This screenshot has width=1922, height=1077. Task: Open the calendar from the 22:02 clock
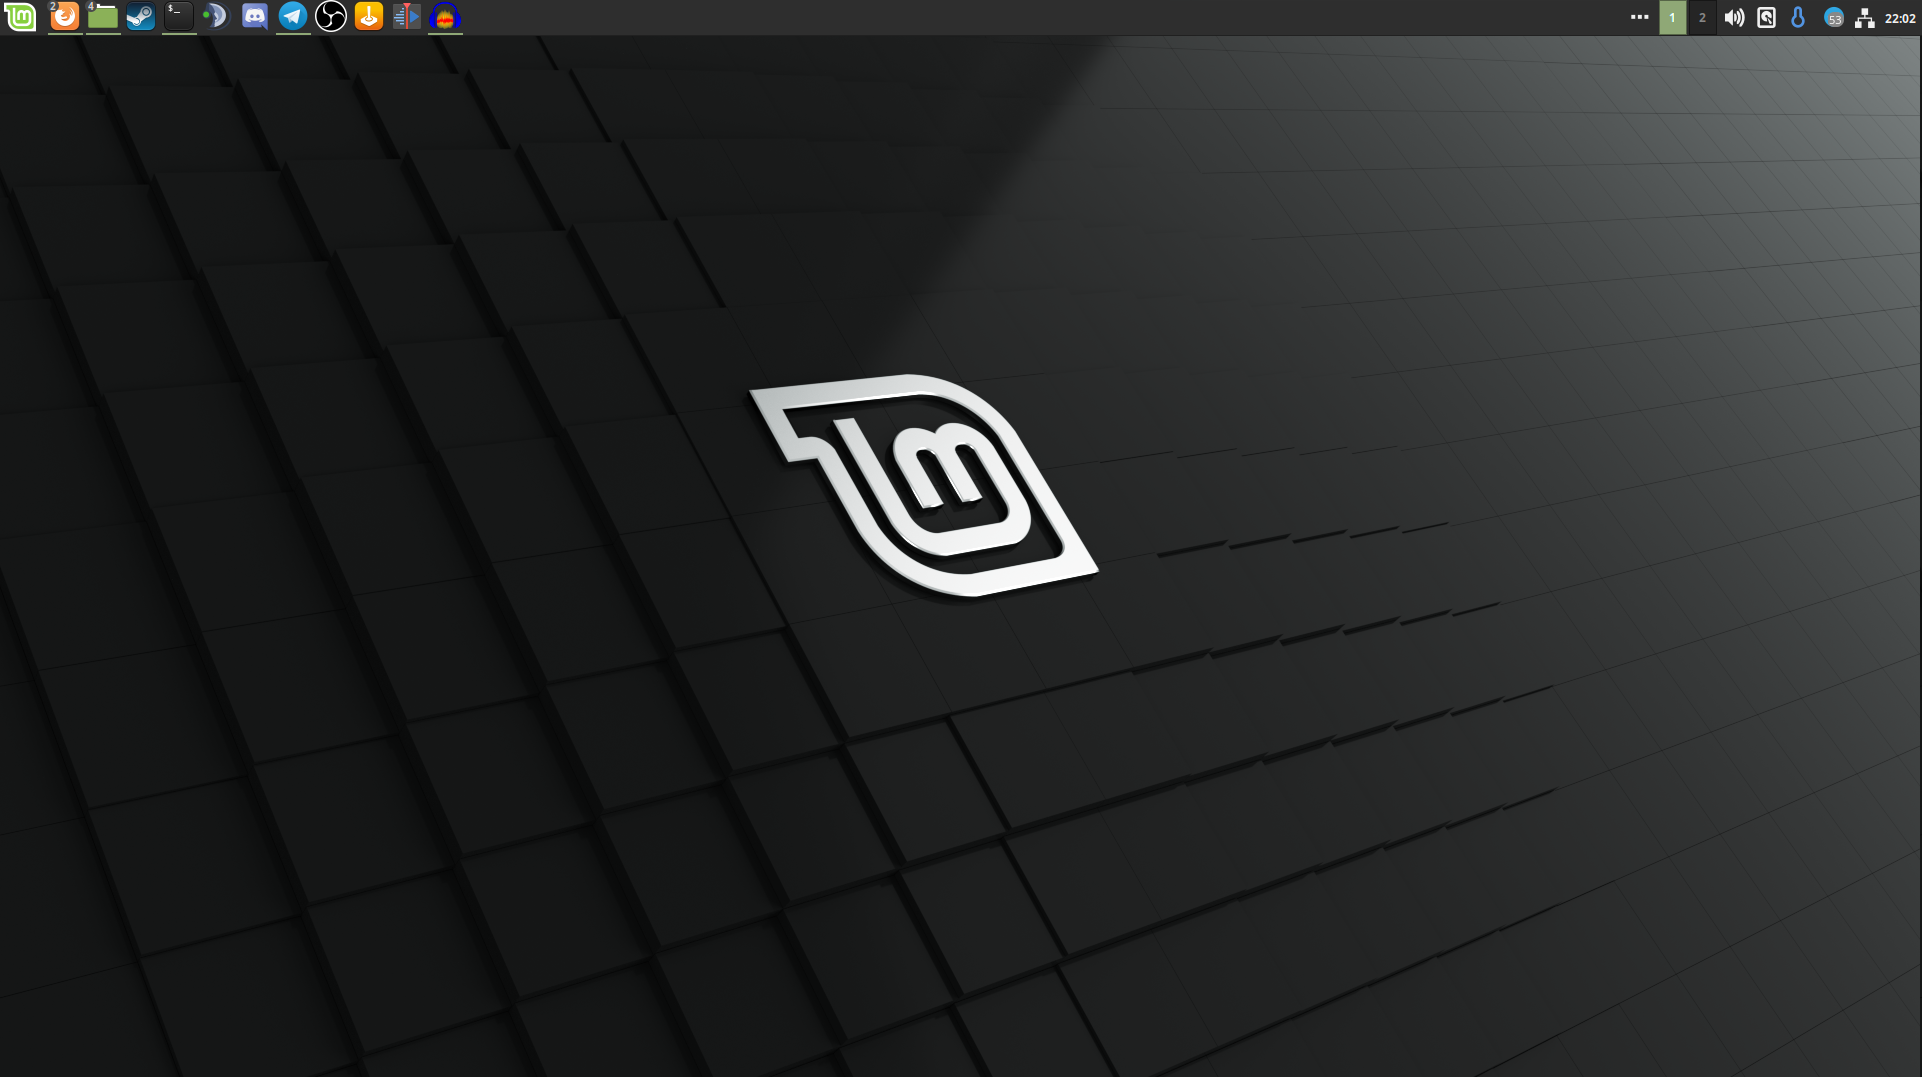tap(1900, 18)
